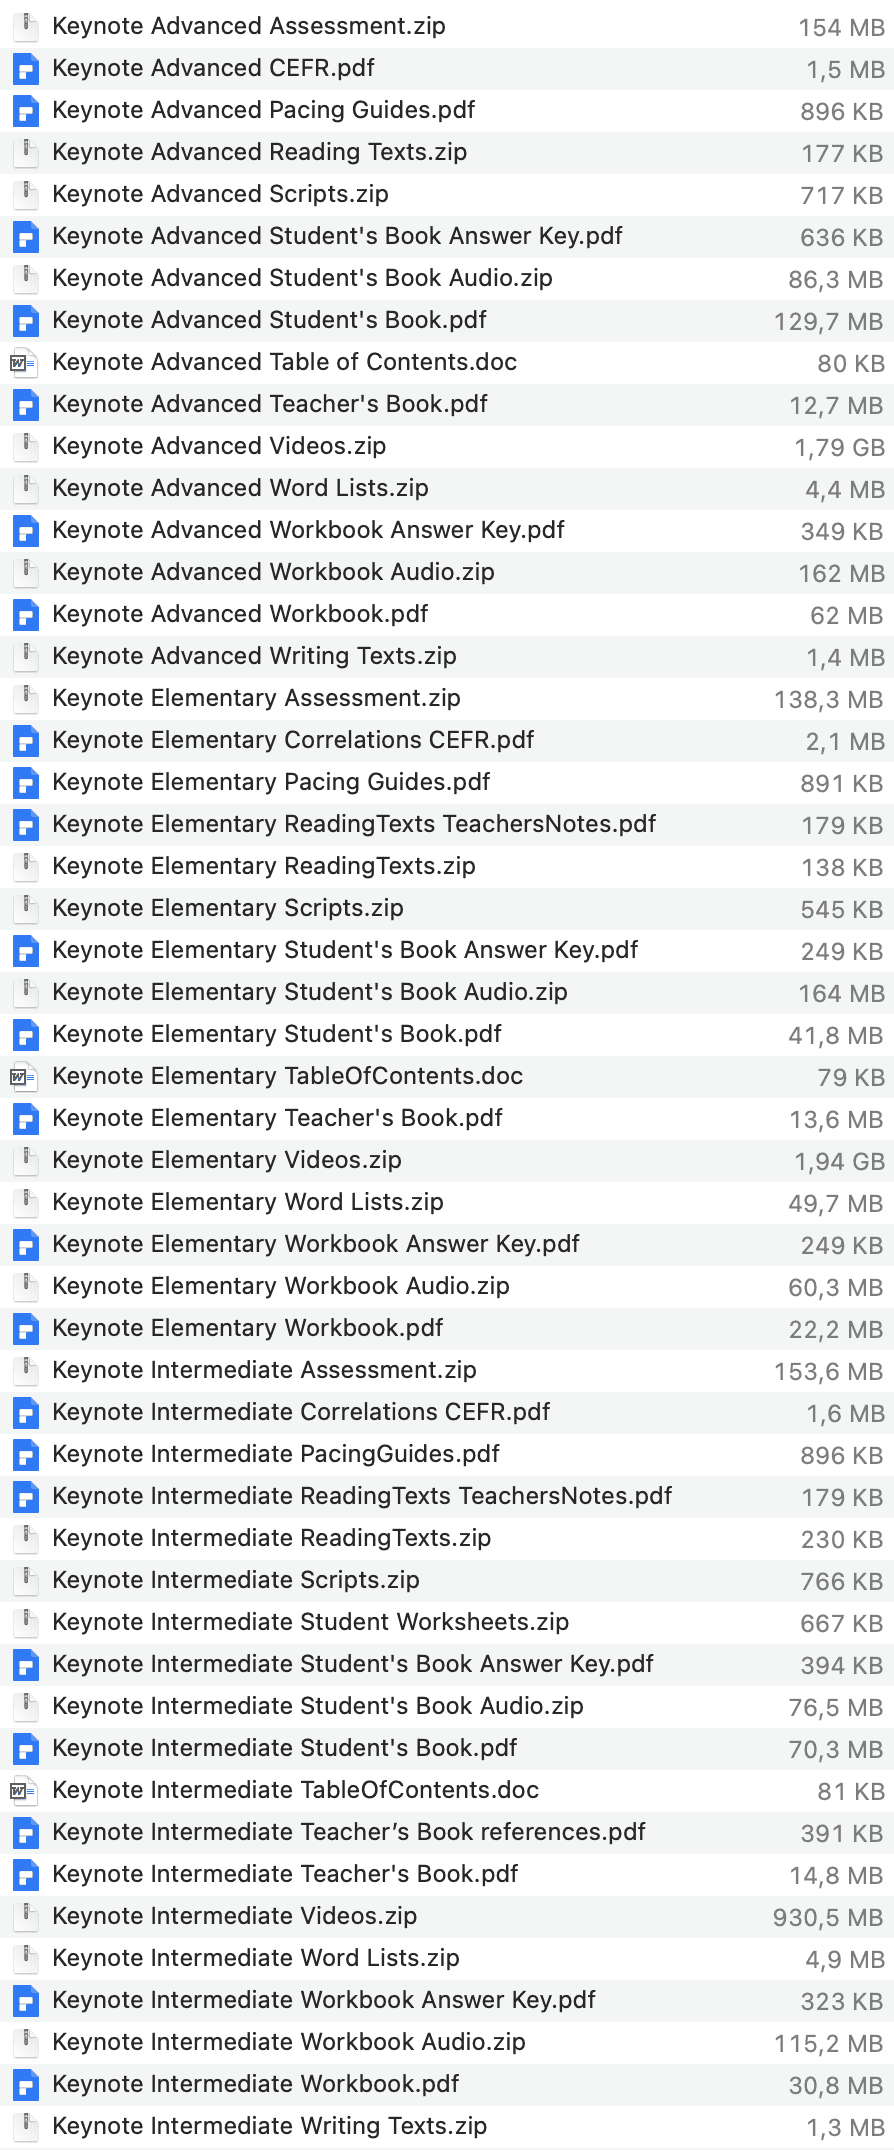The image size is (894, 2150).
Task: Select Keynote Elementary Student's Book Audio.zip
Action: click(x=310, y=992)
